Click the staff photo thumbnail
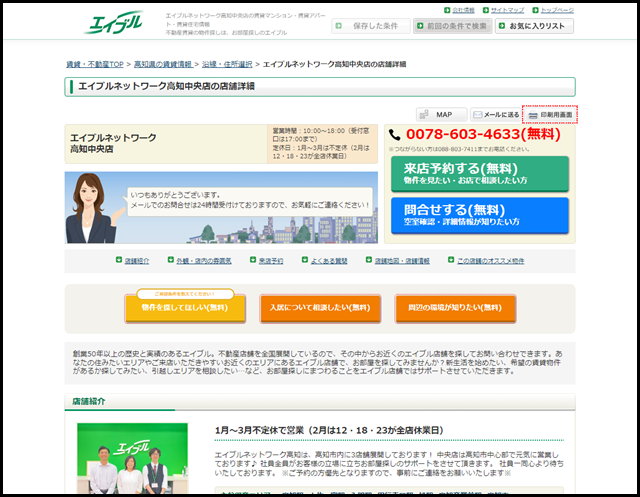The height and width of the screenshot is (497, 640). click(132, 459)
